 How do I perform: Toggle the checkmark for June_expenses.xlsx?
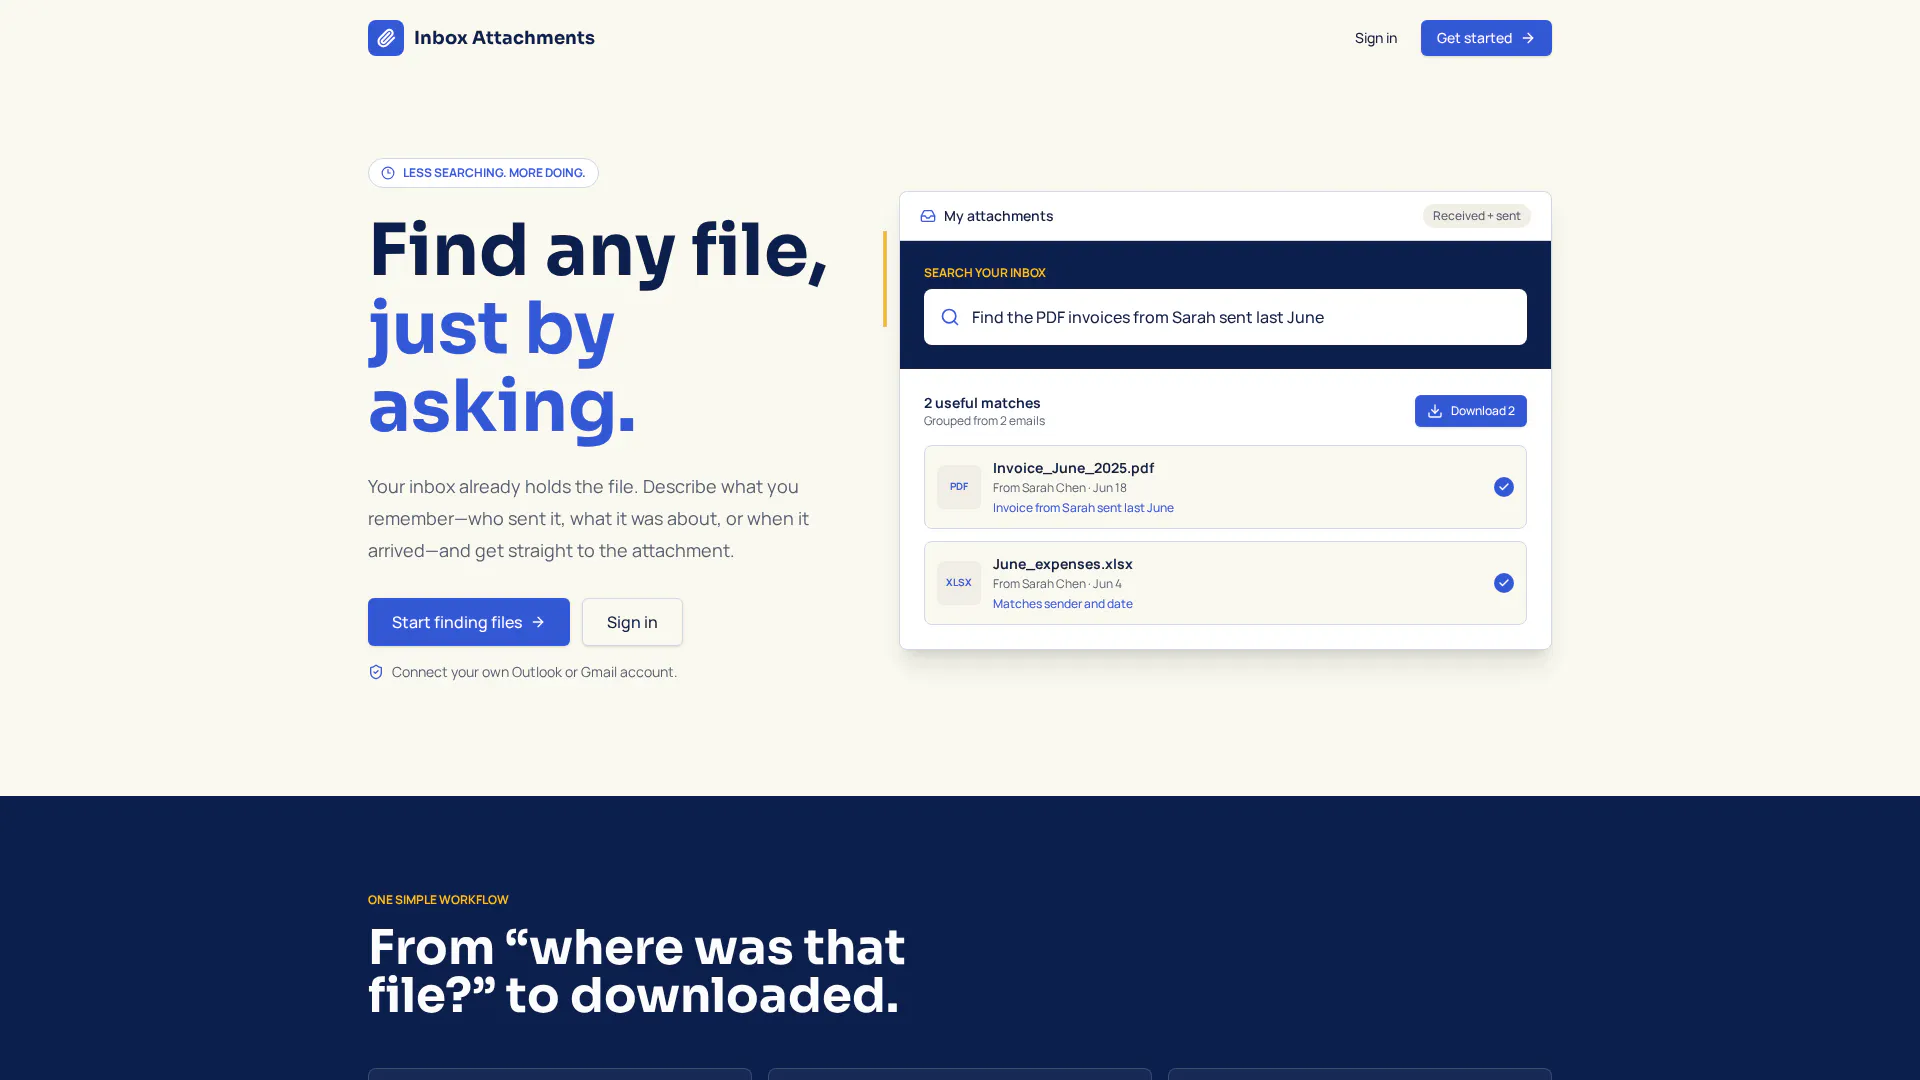[1504, 583]
